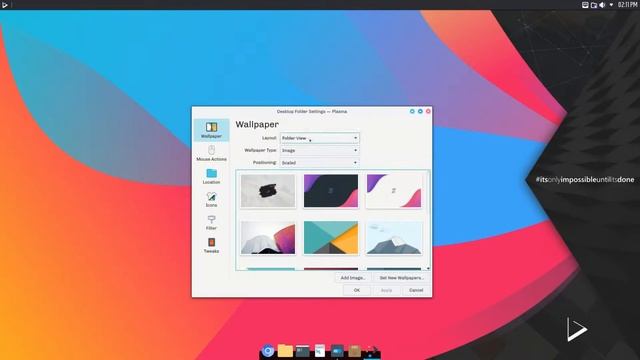Click the Add Image... button
This screenshot has height=360, width=640.
click(x=353, y=278)
